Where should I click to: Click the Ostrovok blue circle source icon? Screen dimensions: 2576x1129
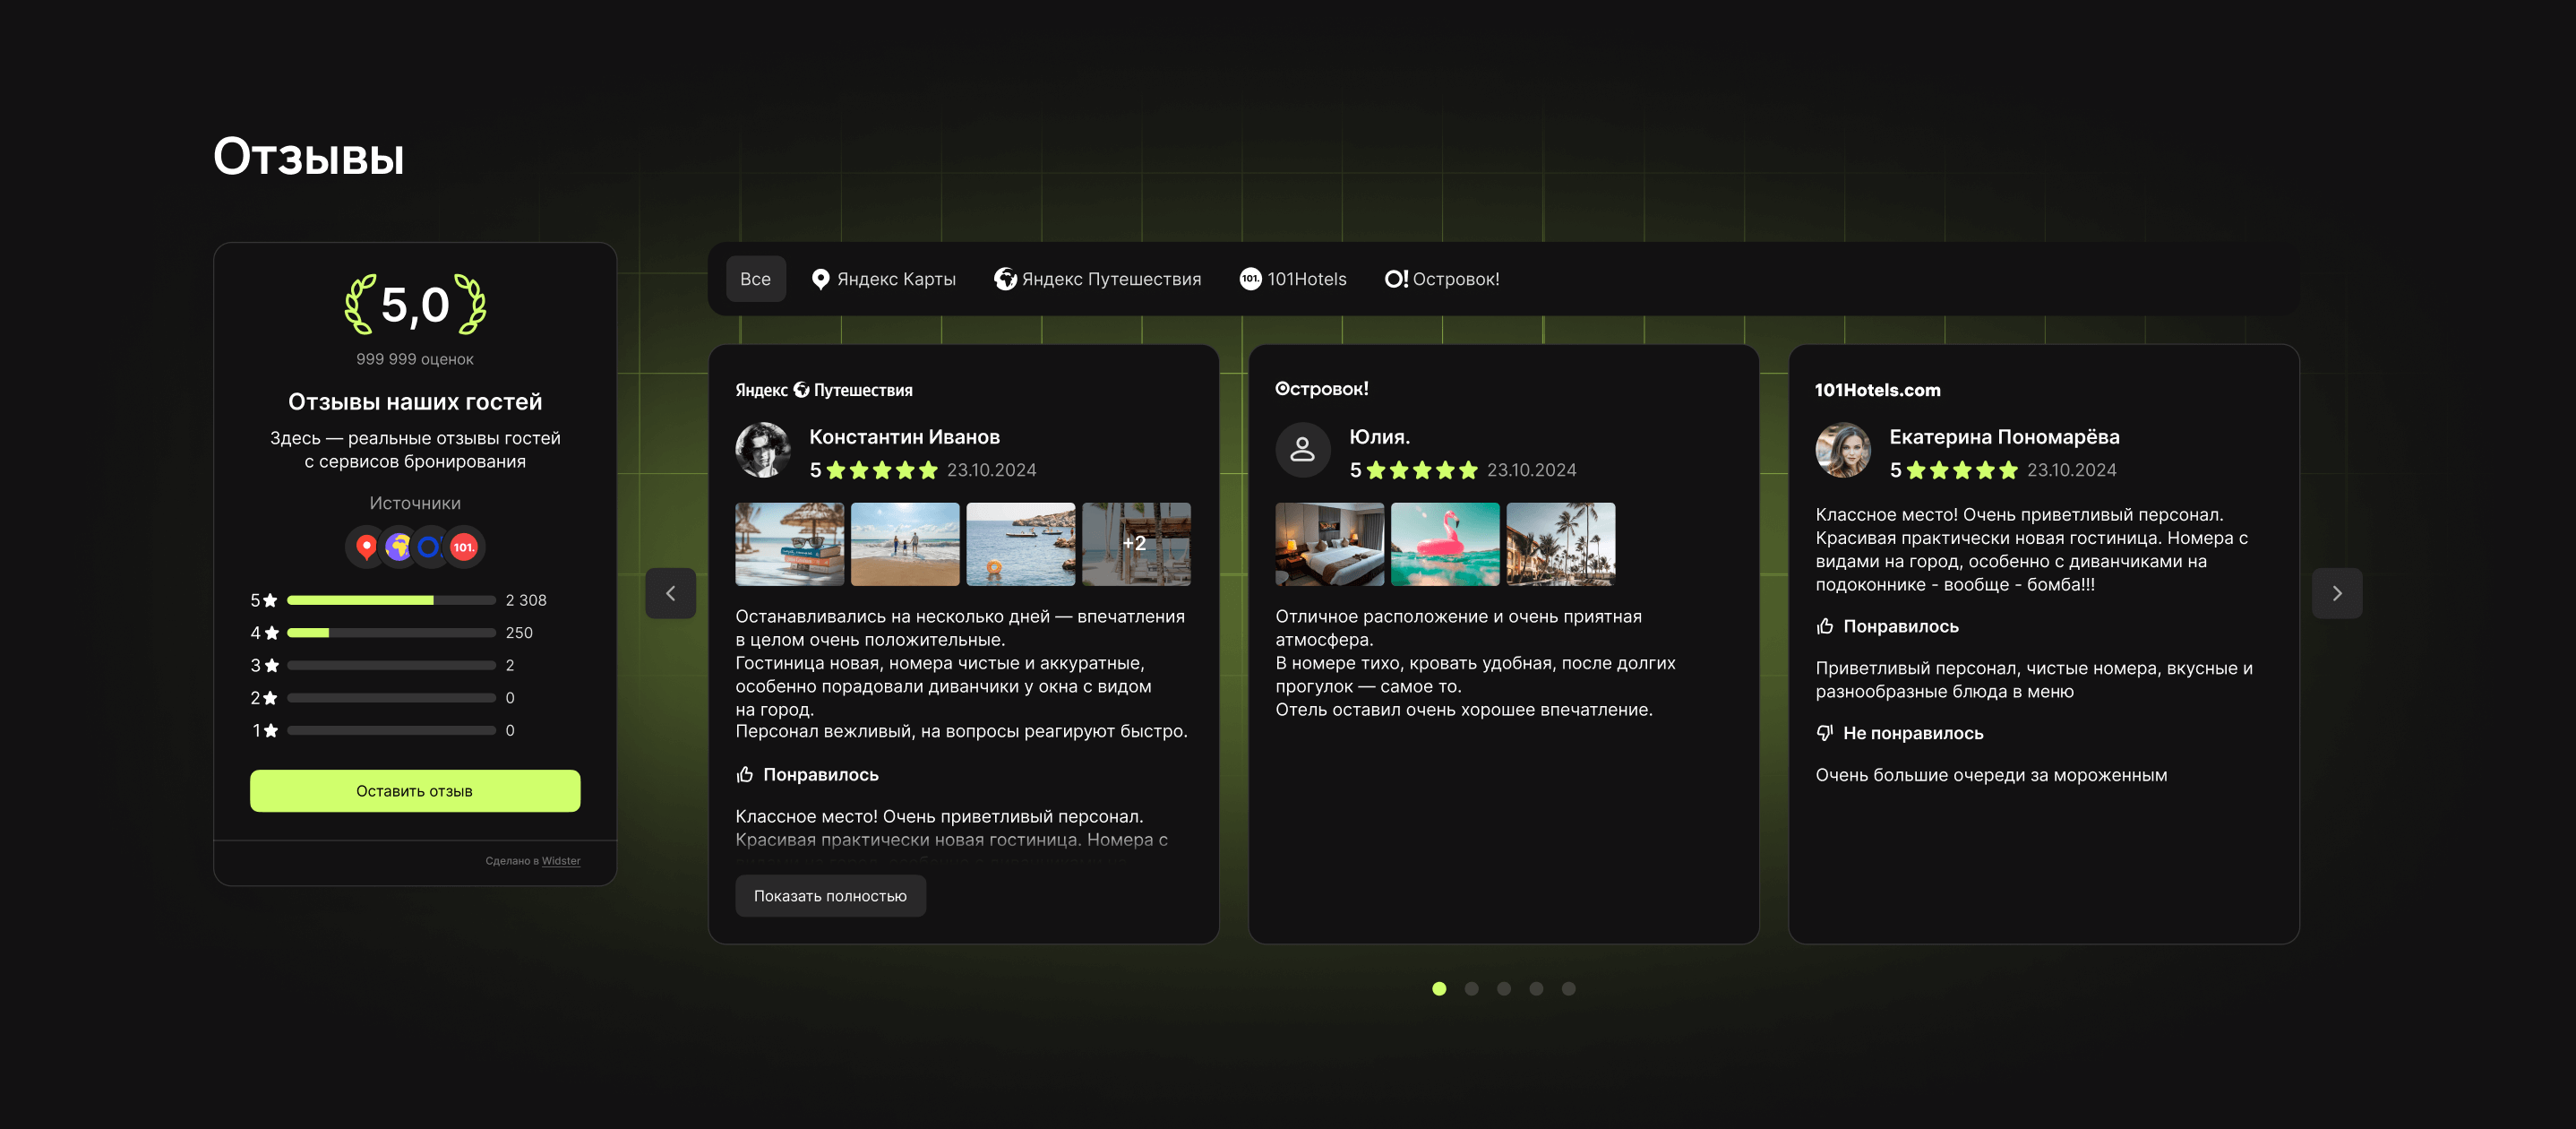point(430,547)
